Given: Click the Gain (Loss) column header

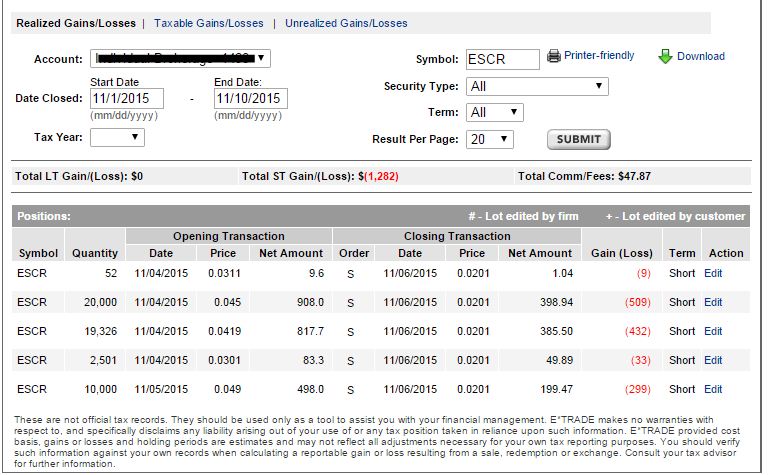Looking at the screenshot, I should click(622, 253).
